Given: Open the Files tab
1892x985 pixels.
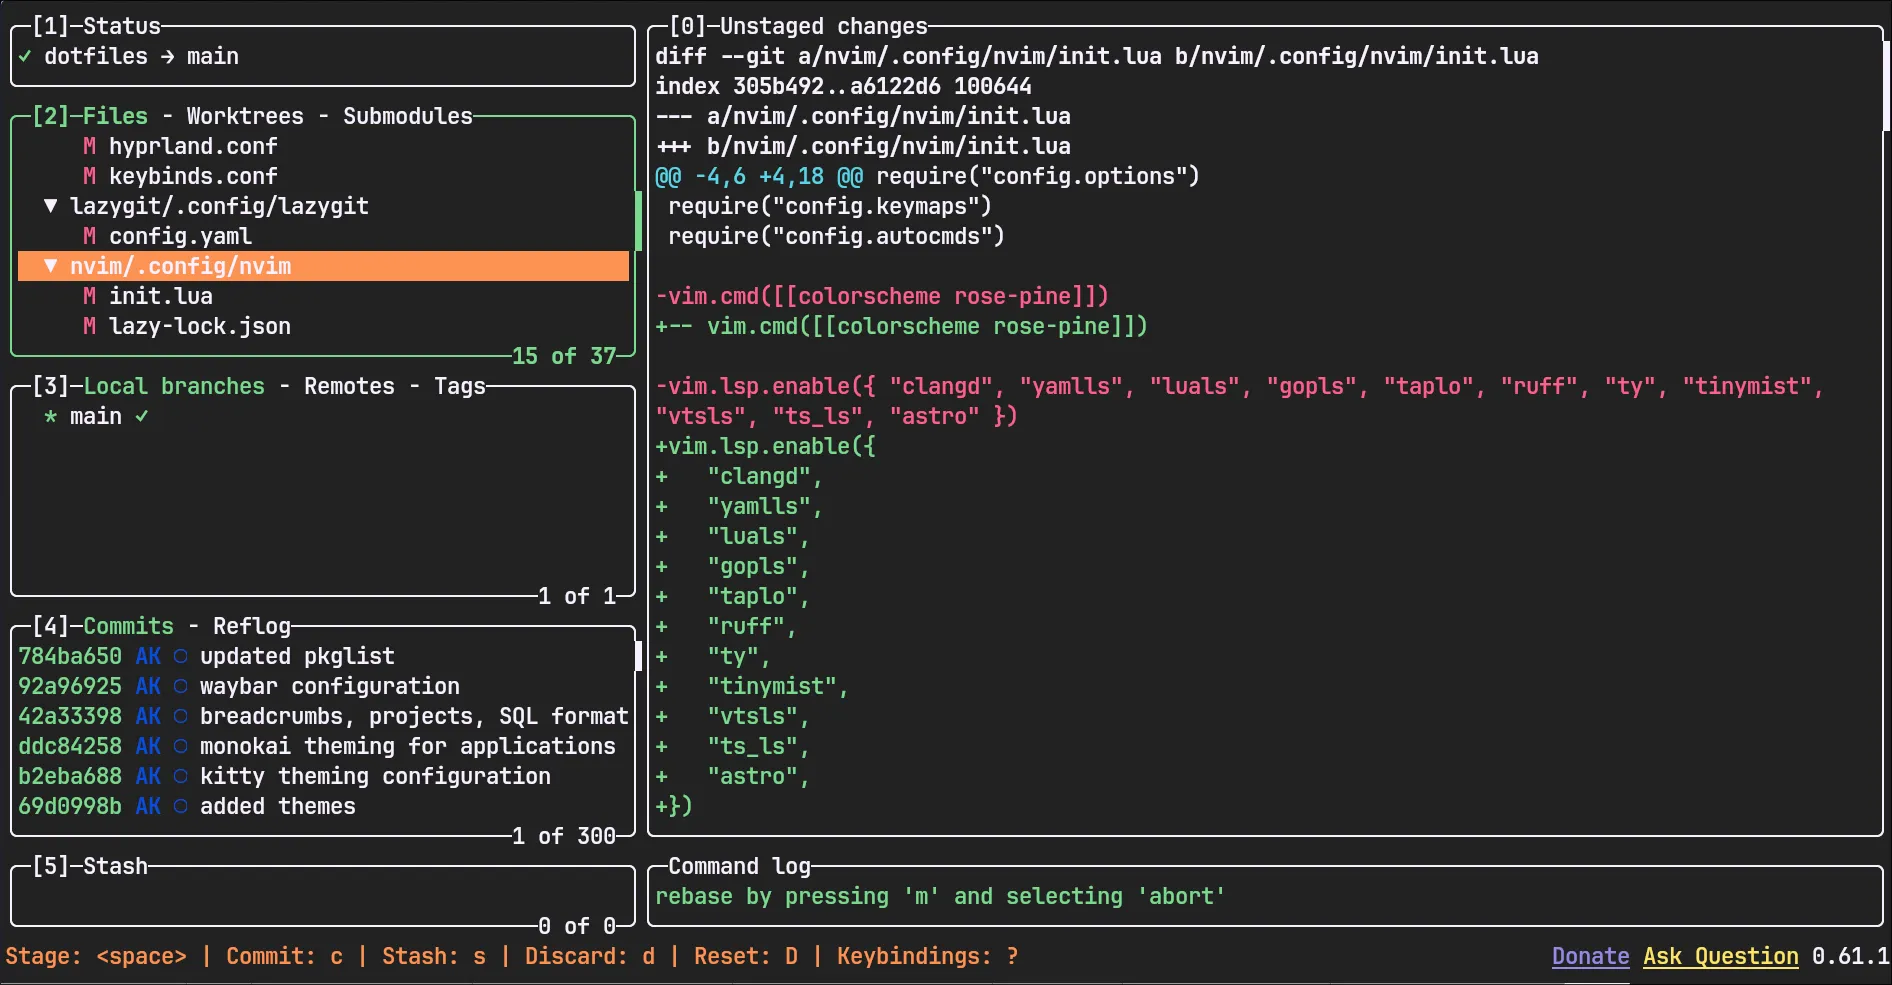Looking at the screenshot, I should (115, 116).
